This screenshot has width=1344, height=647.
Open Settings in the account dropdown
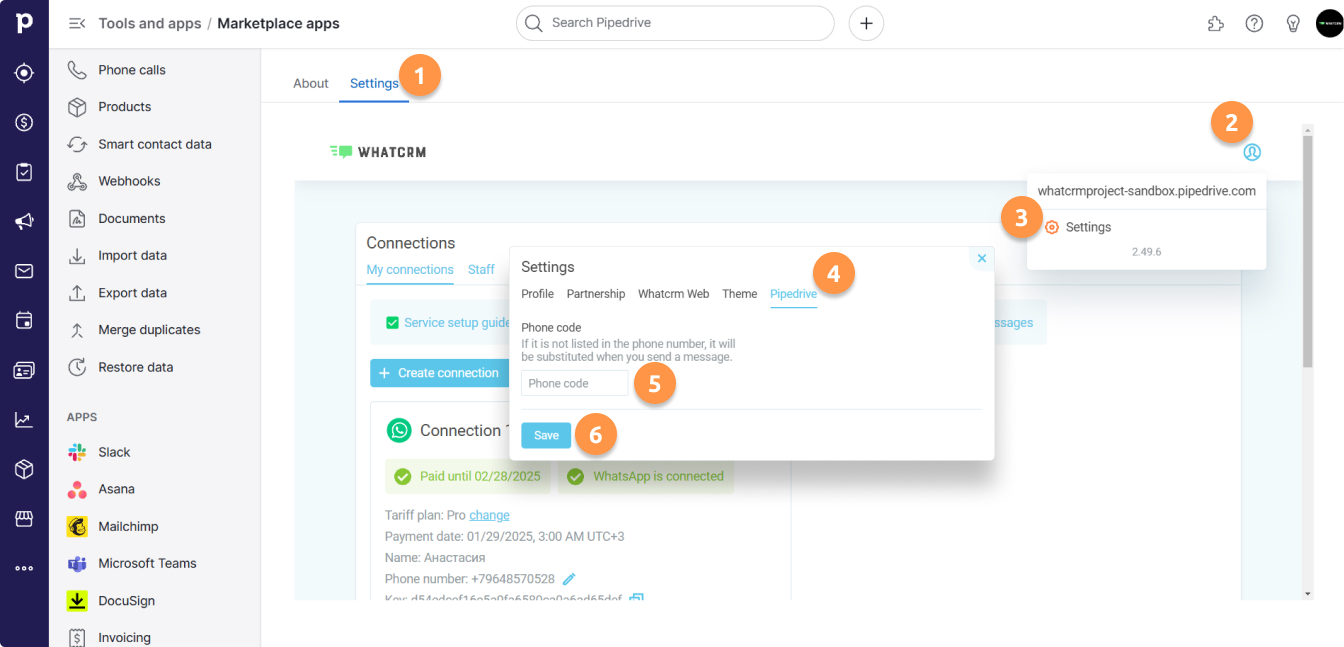tap(1087, 227)
